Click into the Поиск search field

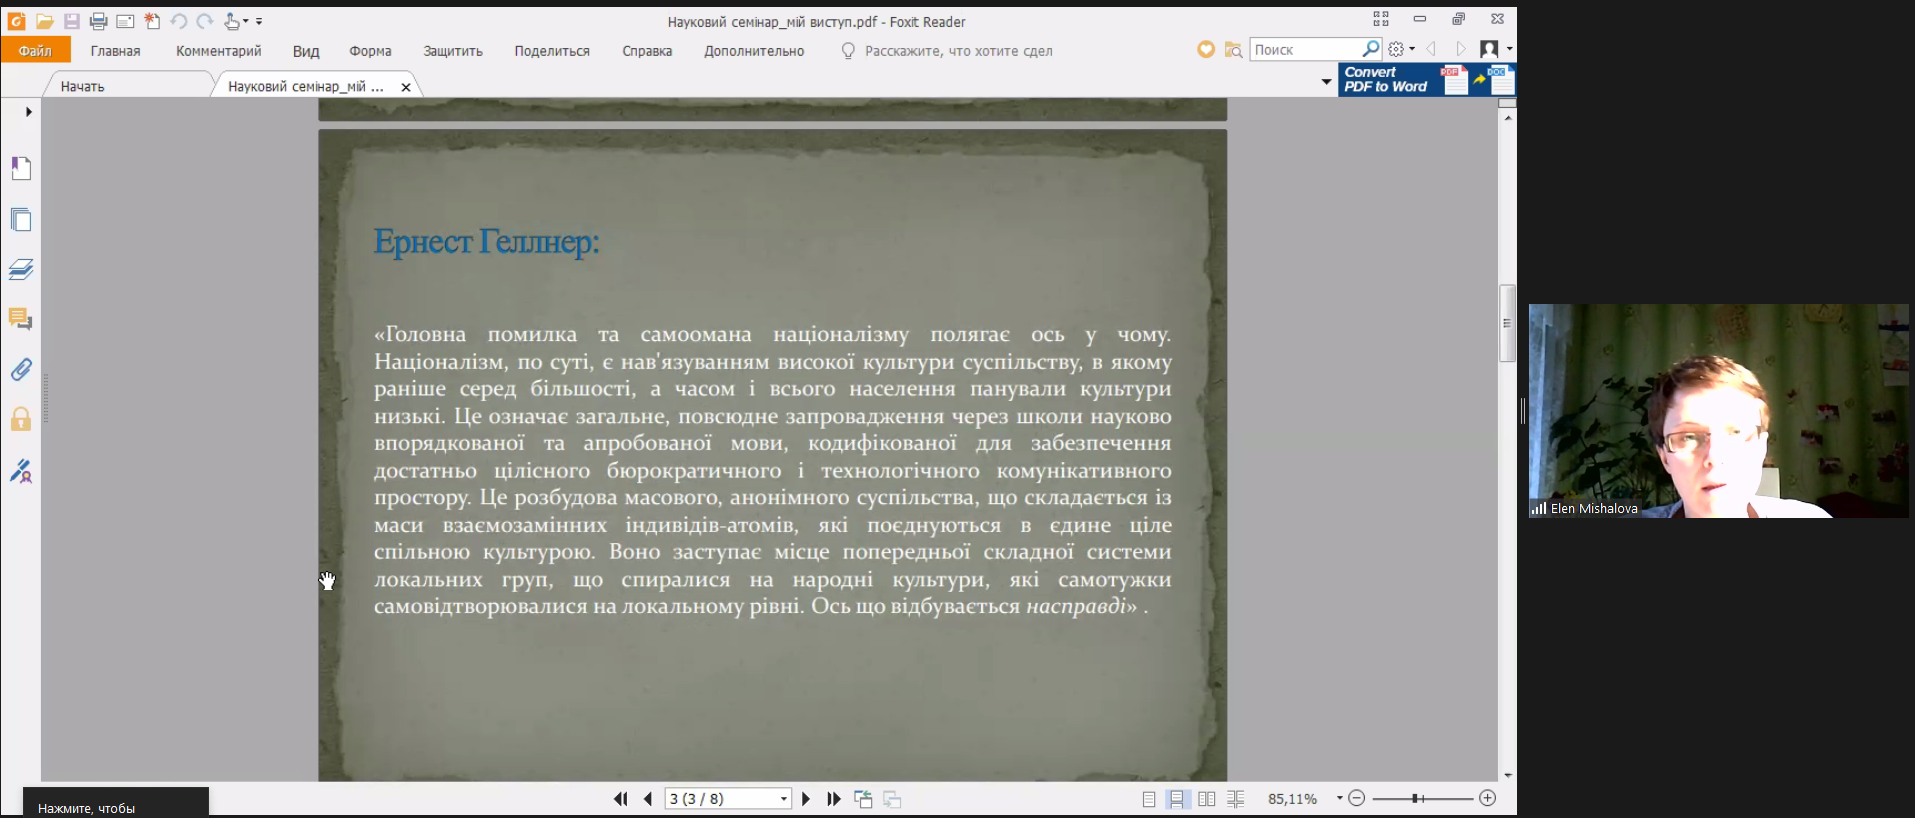(x=1305, y=49)
